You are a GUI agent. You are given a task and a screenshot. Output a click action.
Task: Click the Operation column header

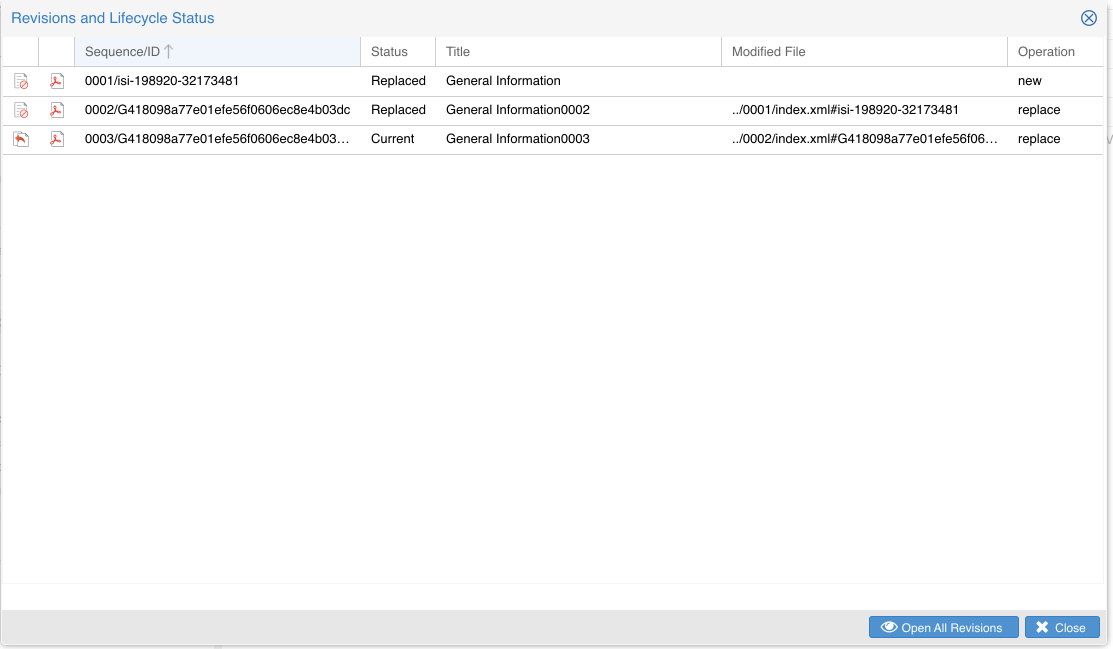tap(1046, 52)
